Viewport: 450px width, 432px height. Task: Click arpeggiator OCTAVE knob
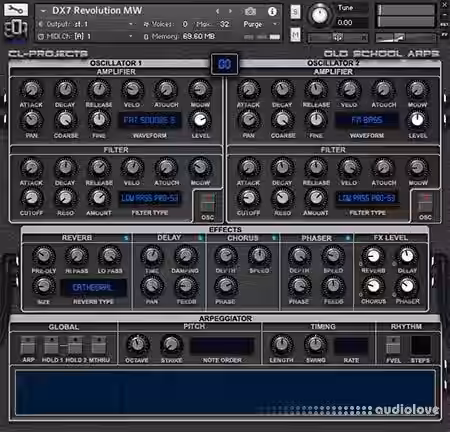137,345
